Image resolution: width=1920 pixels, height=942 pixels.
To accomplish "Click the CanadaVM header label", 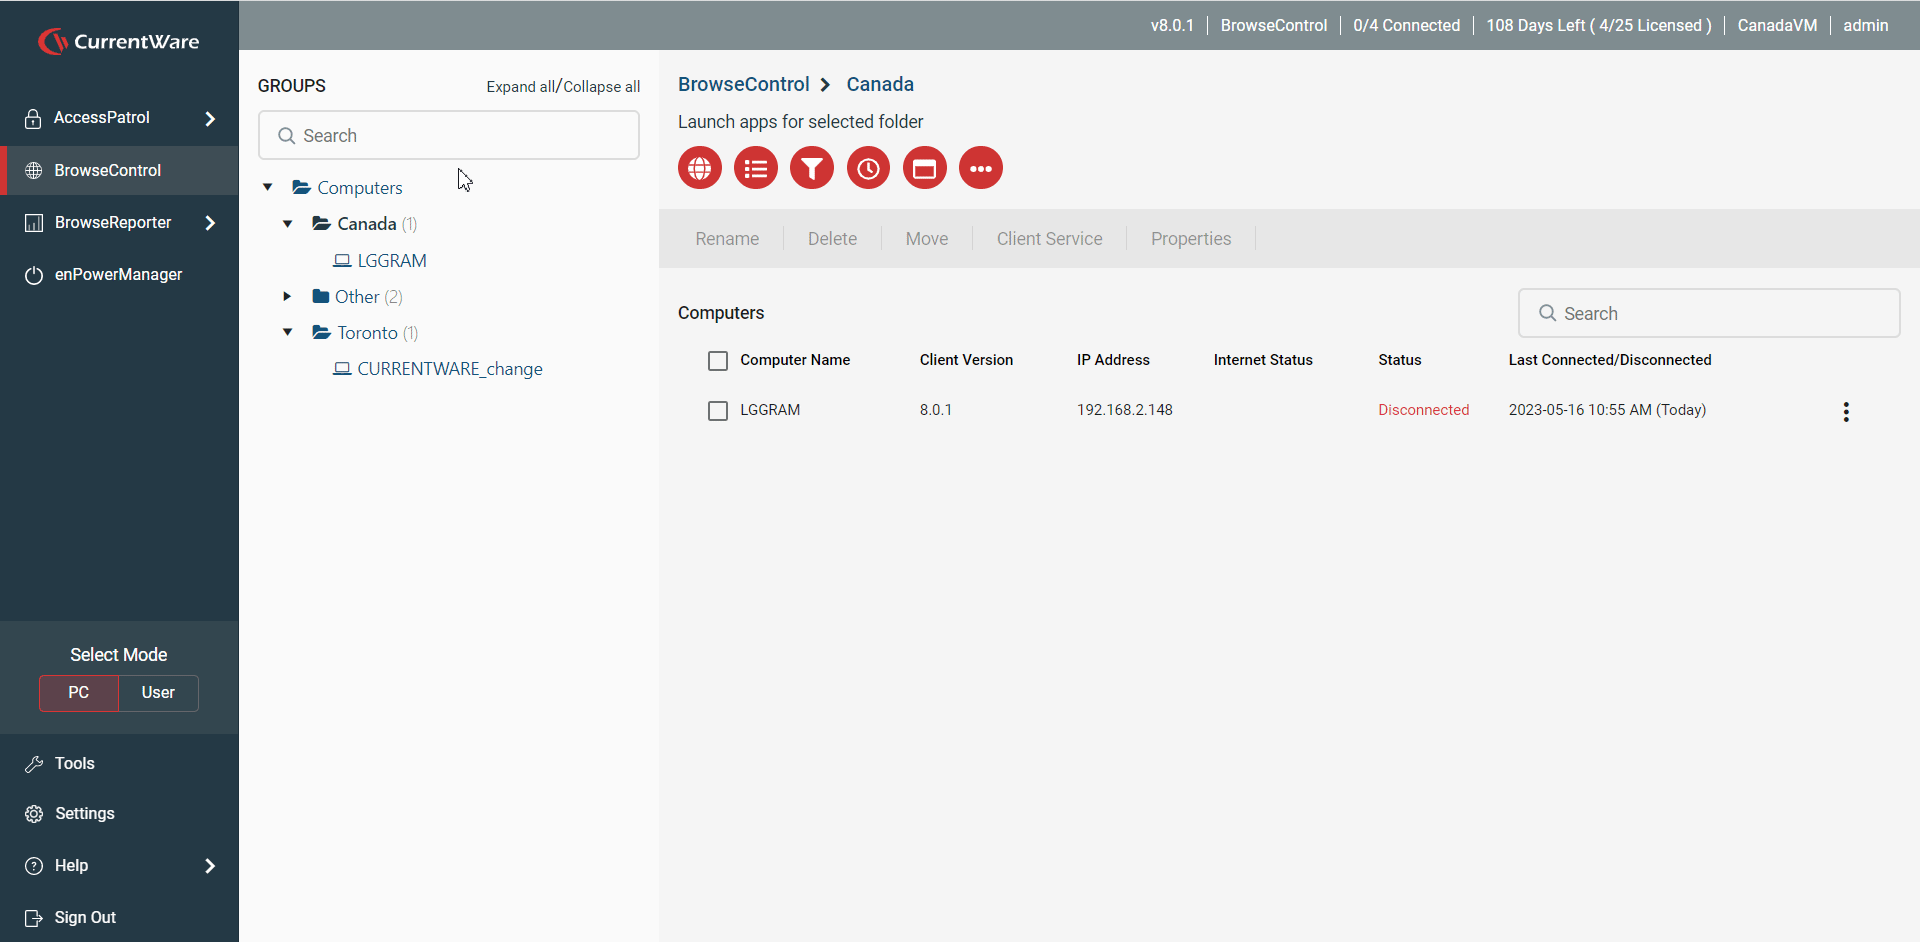I will pos(1777,26).
